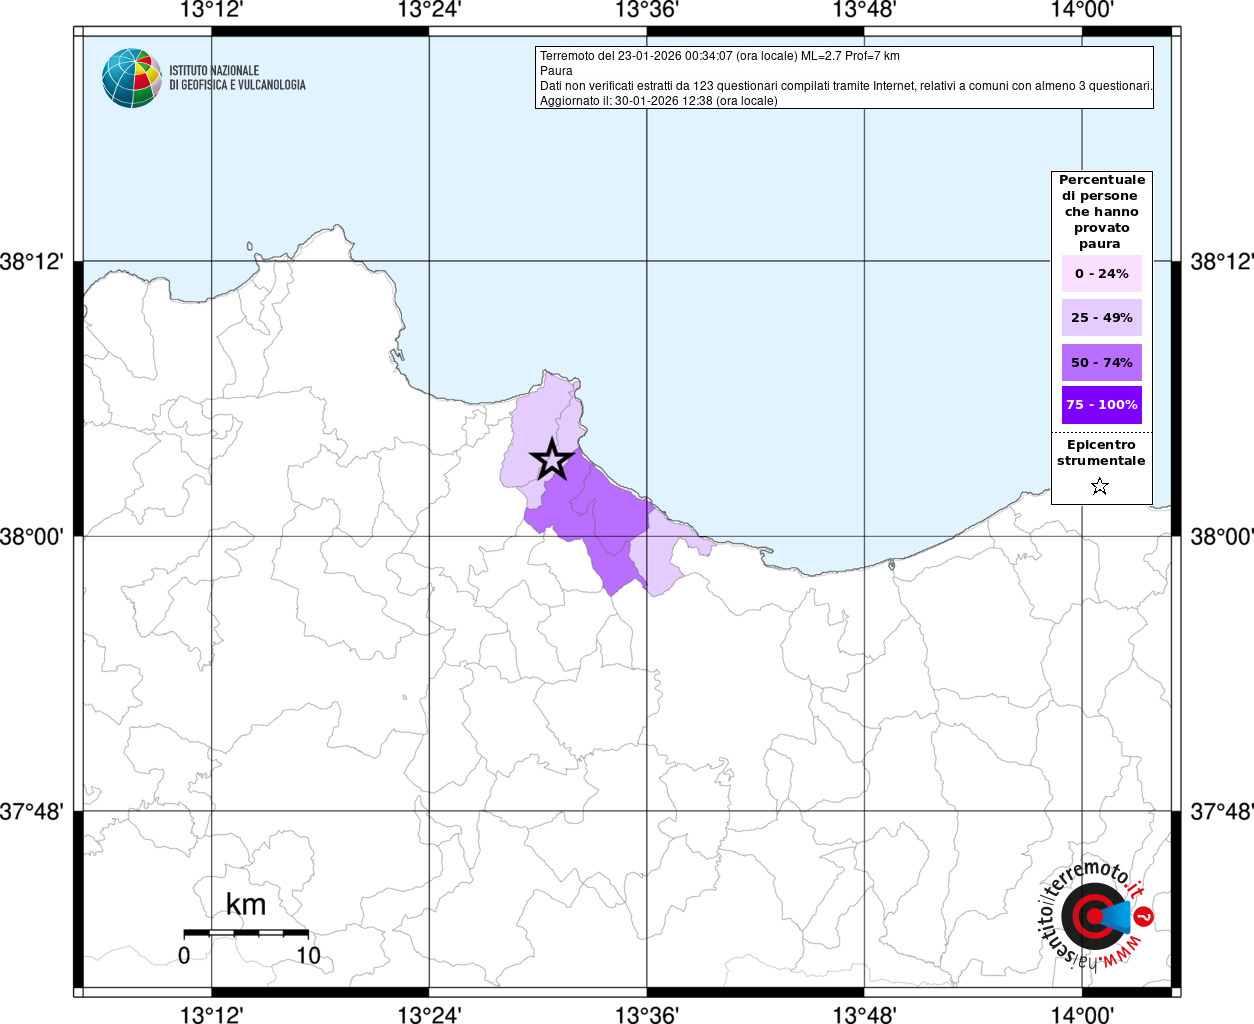Image resolution: width=1254 pixels, height=1024 pixels.
Task: Click the 14°00' label on the bottom axis
Action: (x=1082, y=1015)
